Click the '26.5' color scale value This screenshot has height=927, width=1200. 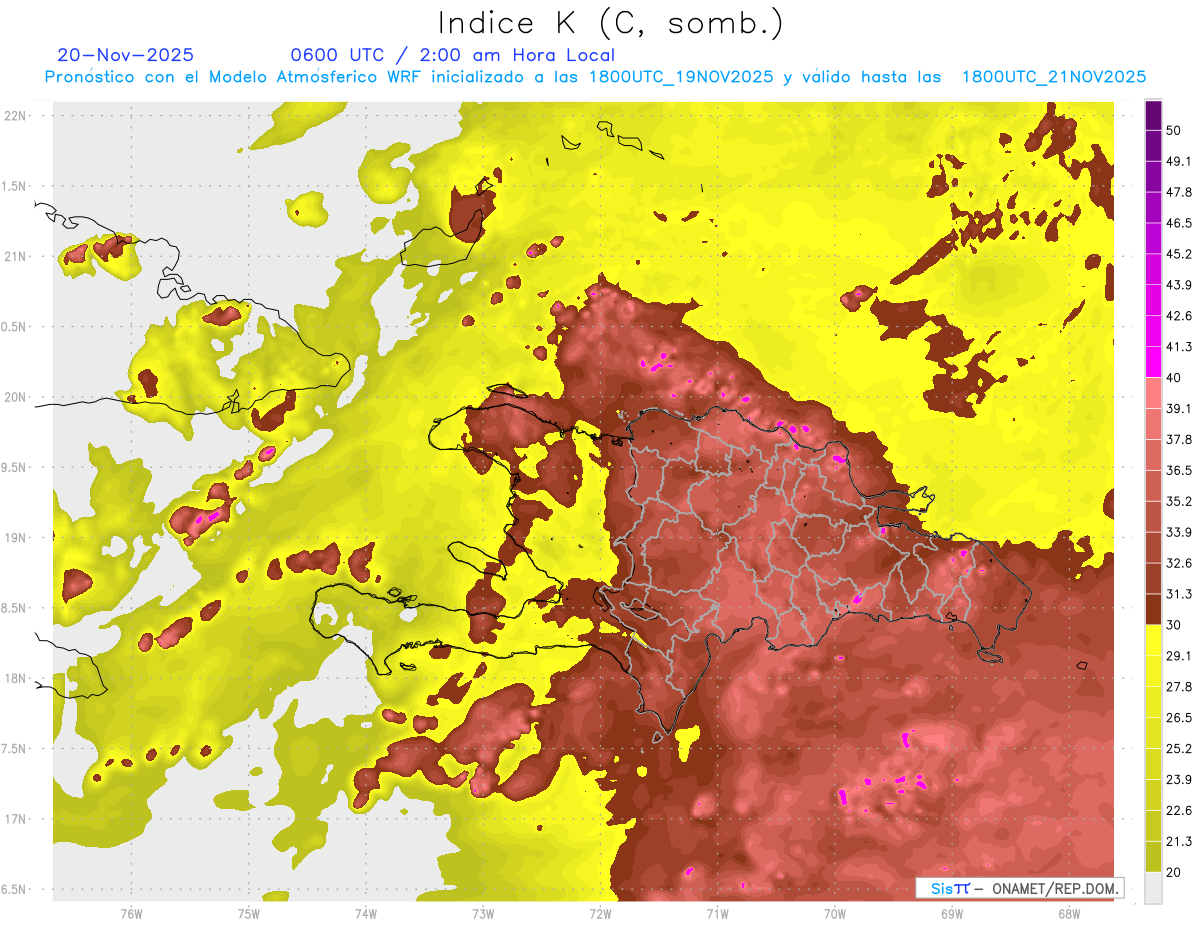tap(1178, 718)
